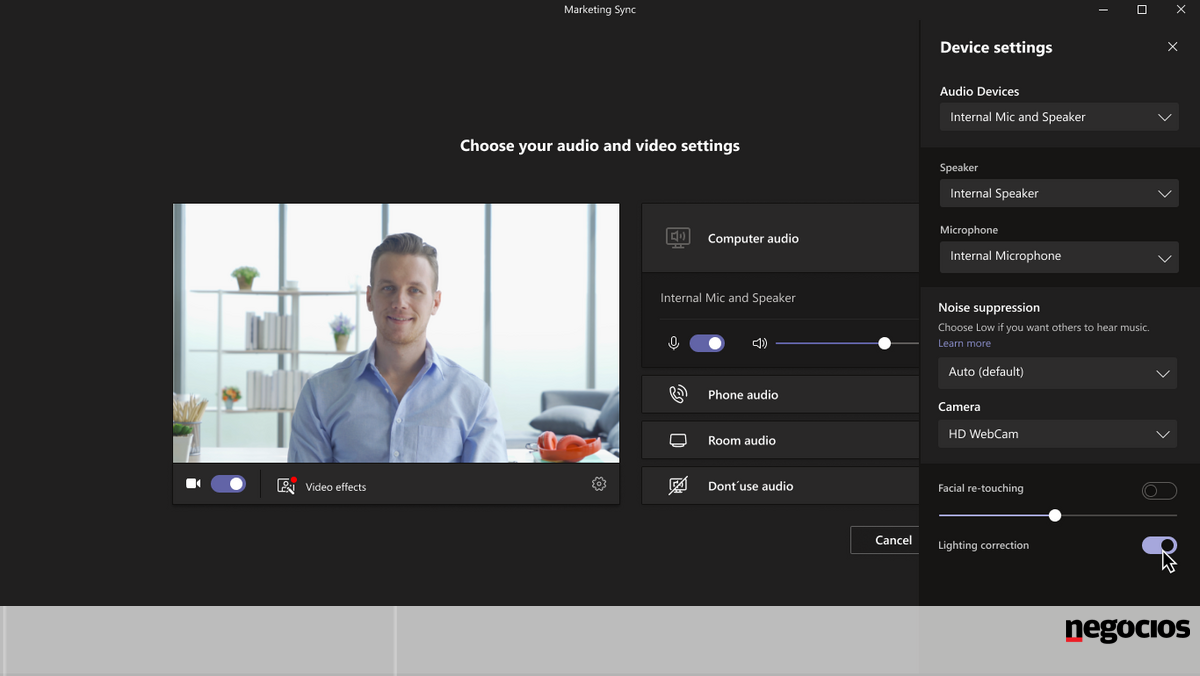Screen dimensions: 1200x676
Task: Click the Don't use audio icon
Action: pos(678,486)
